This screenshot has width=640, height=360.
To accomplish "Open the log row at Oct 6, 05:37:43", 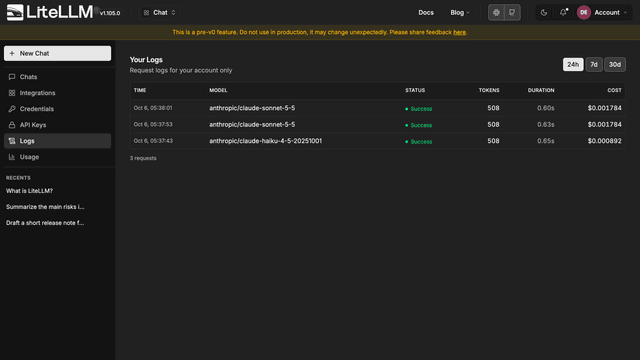I will [x=378, y=141].
